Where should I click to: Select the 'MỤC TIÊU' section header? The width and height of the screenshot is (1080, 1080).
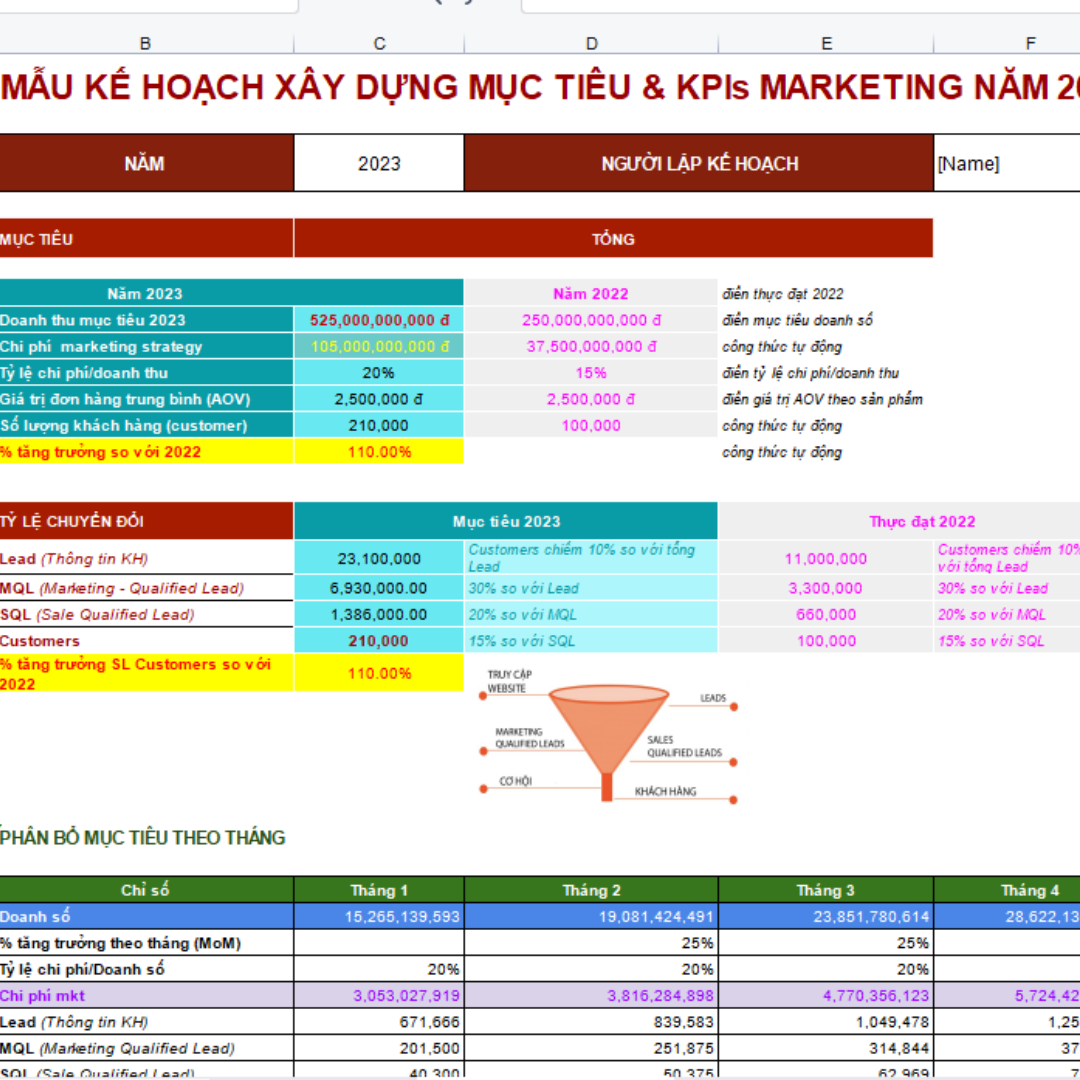click(146, 238)
